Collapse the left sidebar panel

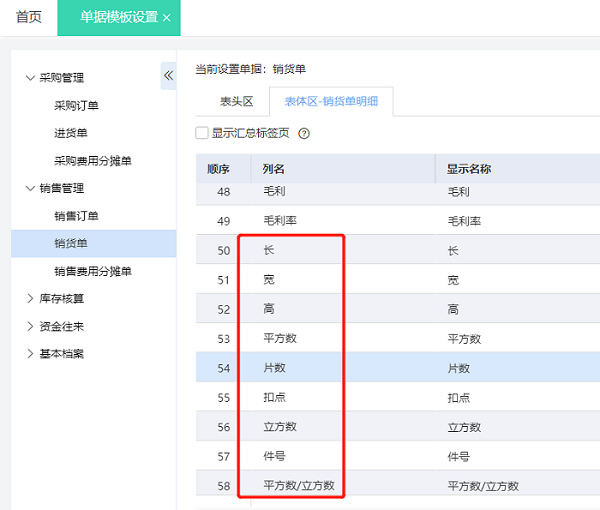[168, 76]
